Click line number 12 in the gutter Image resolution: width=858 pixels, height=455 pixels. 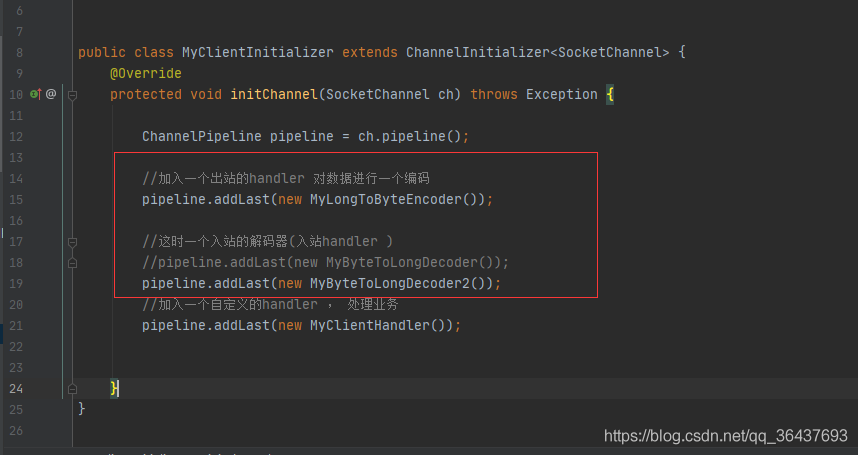click(16, 137)
